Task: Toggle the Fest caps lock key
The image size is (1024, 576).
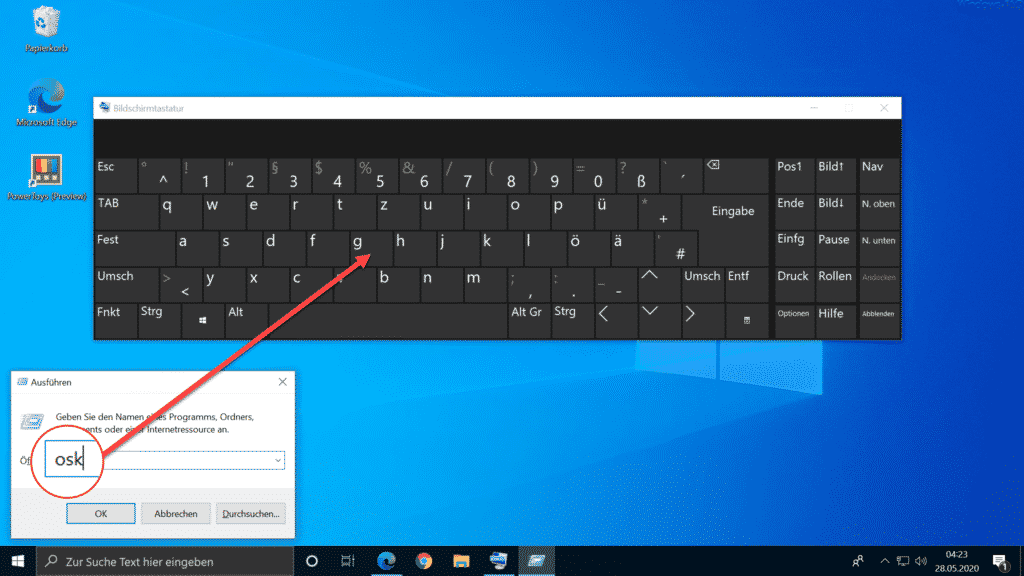Action: point(134,248)
